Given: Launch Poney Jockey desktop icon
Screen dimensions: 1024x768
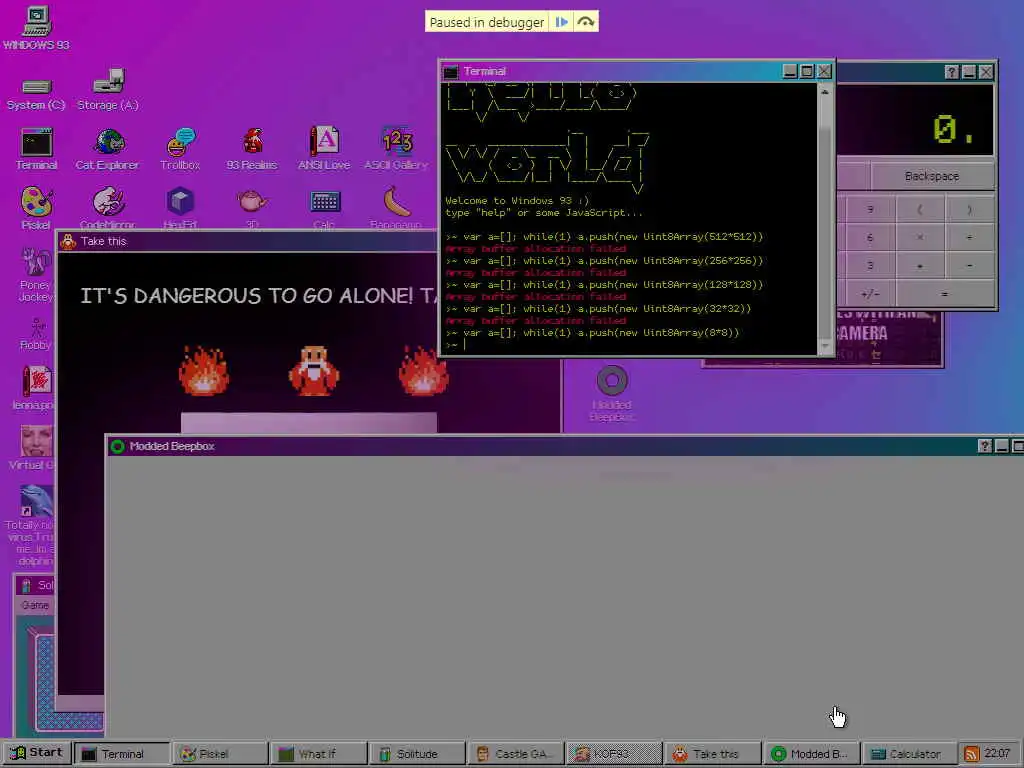Looking at the screenshot, I should (36, 274).
